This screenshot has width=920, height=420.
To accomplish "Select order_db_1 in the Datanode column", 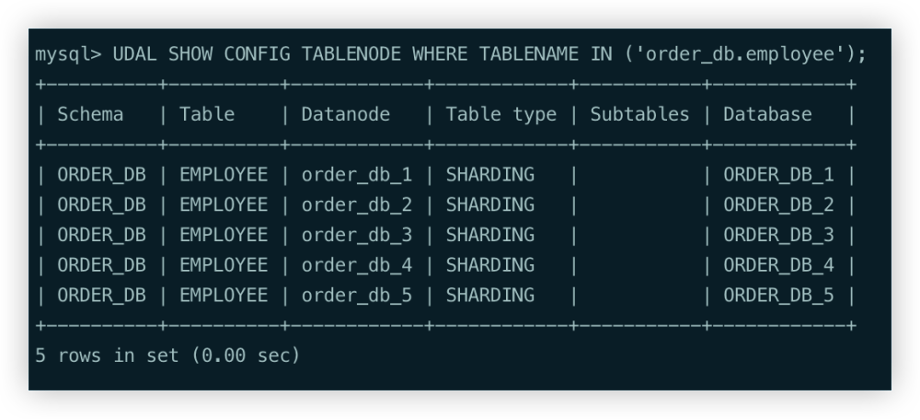I will pyautogui.click(x=357, y=175).
